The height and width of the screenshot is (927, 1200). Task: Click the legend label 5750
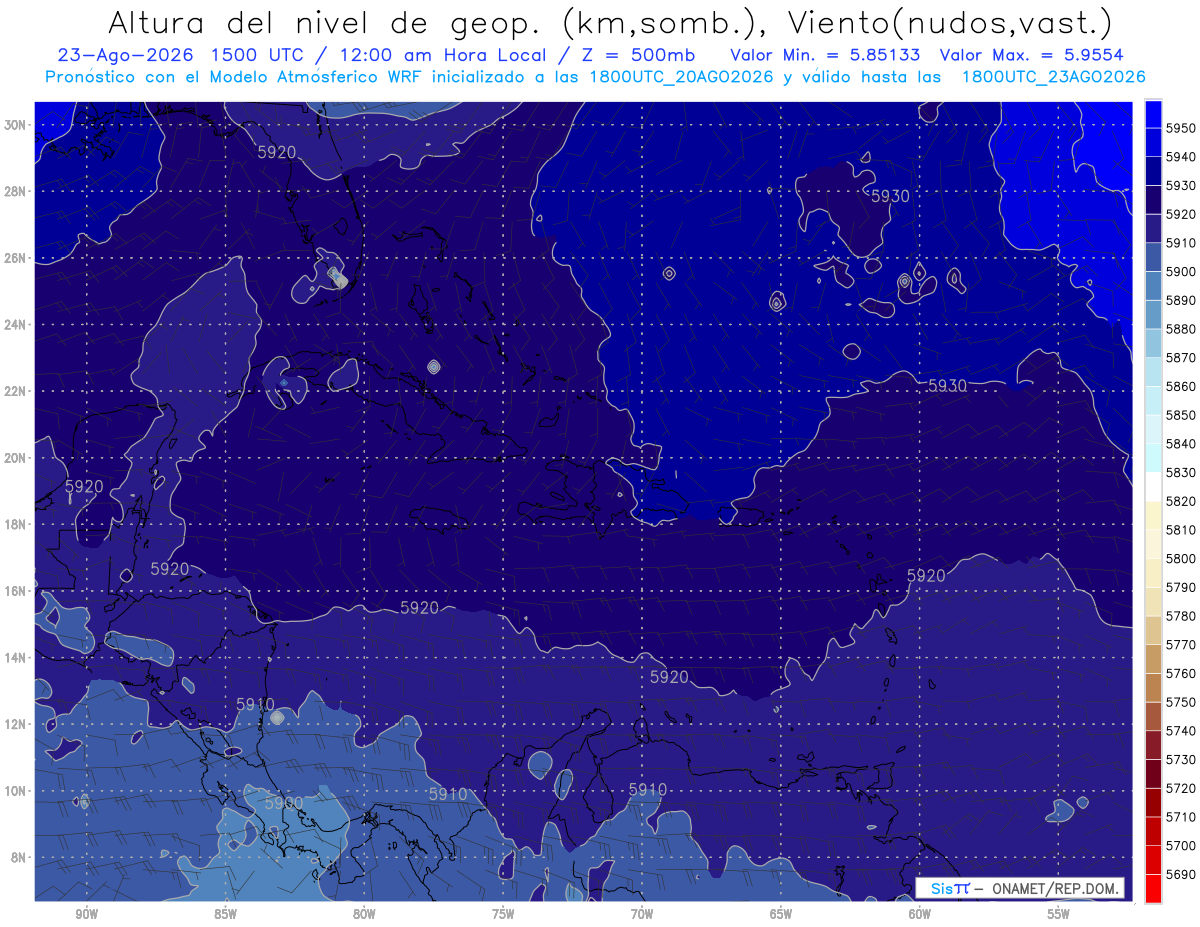click(1180, 702)
